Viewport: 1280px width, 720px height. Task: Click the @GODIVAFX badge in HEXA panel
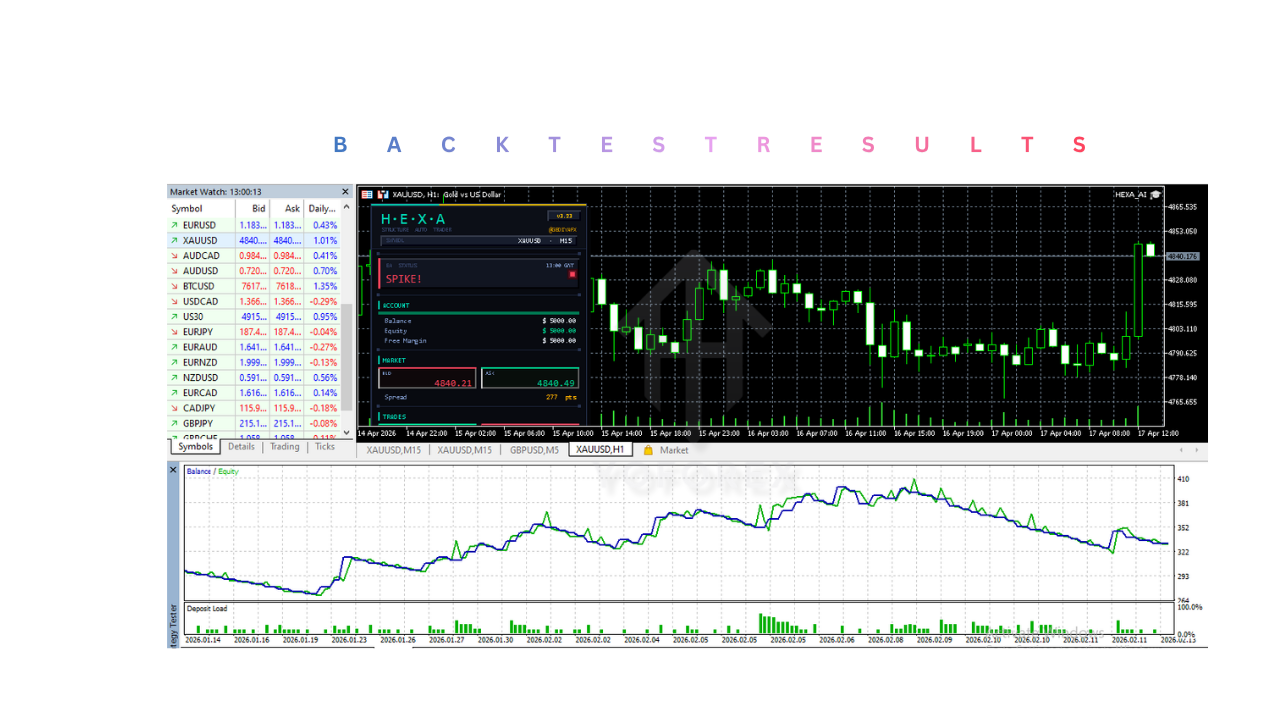[561, 229]
